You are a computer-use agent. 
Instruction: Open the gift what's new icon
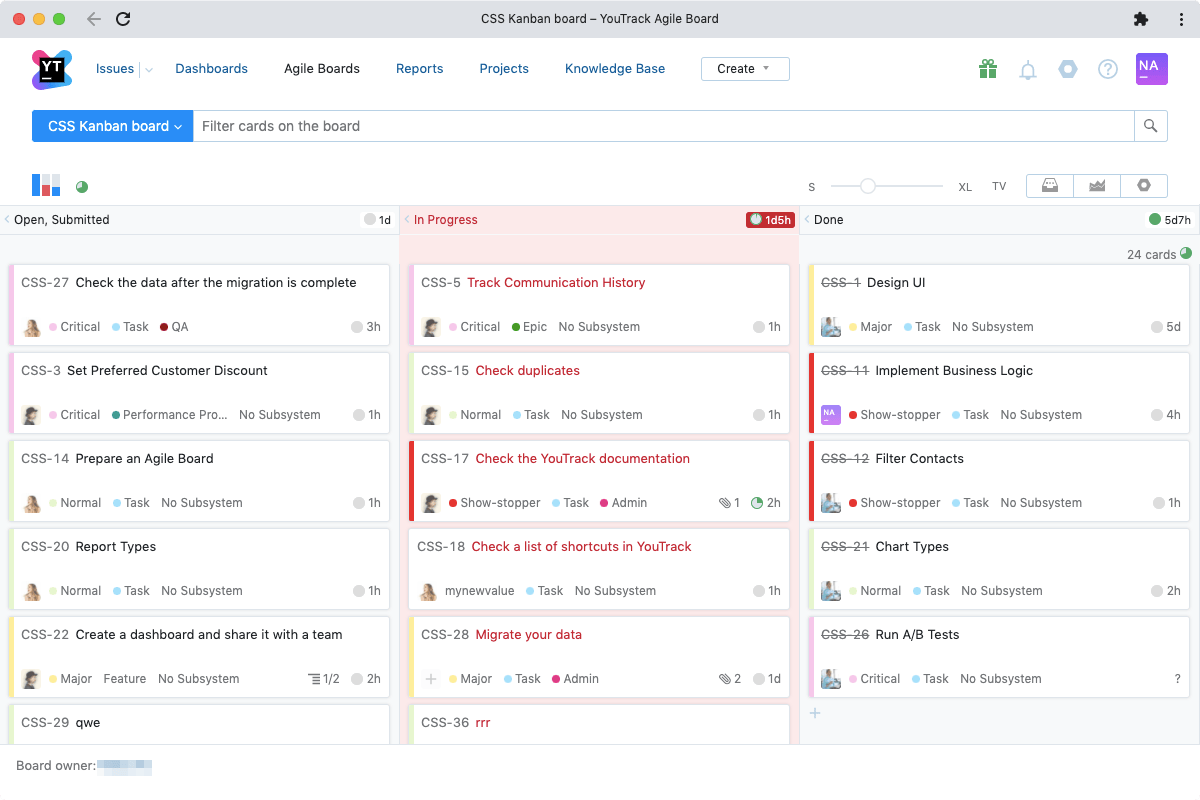coord(988,69)
